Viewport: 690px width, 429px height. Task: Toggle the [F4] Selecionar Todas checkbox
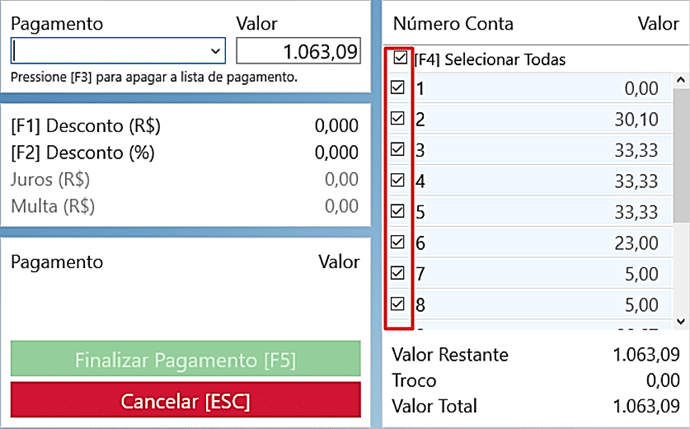[x=401, y=59]
